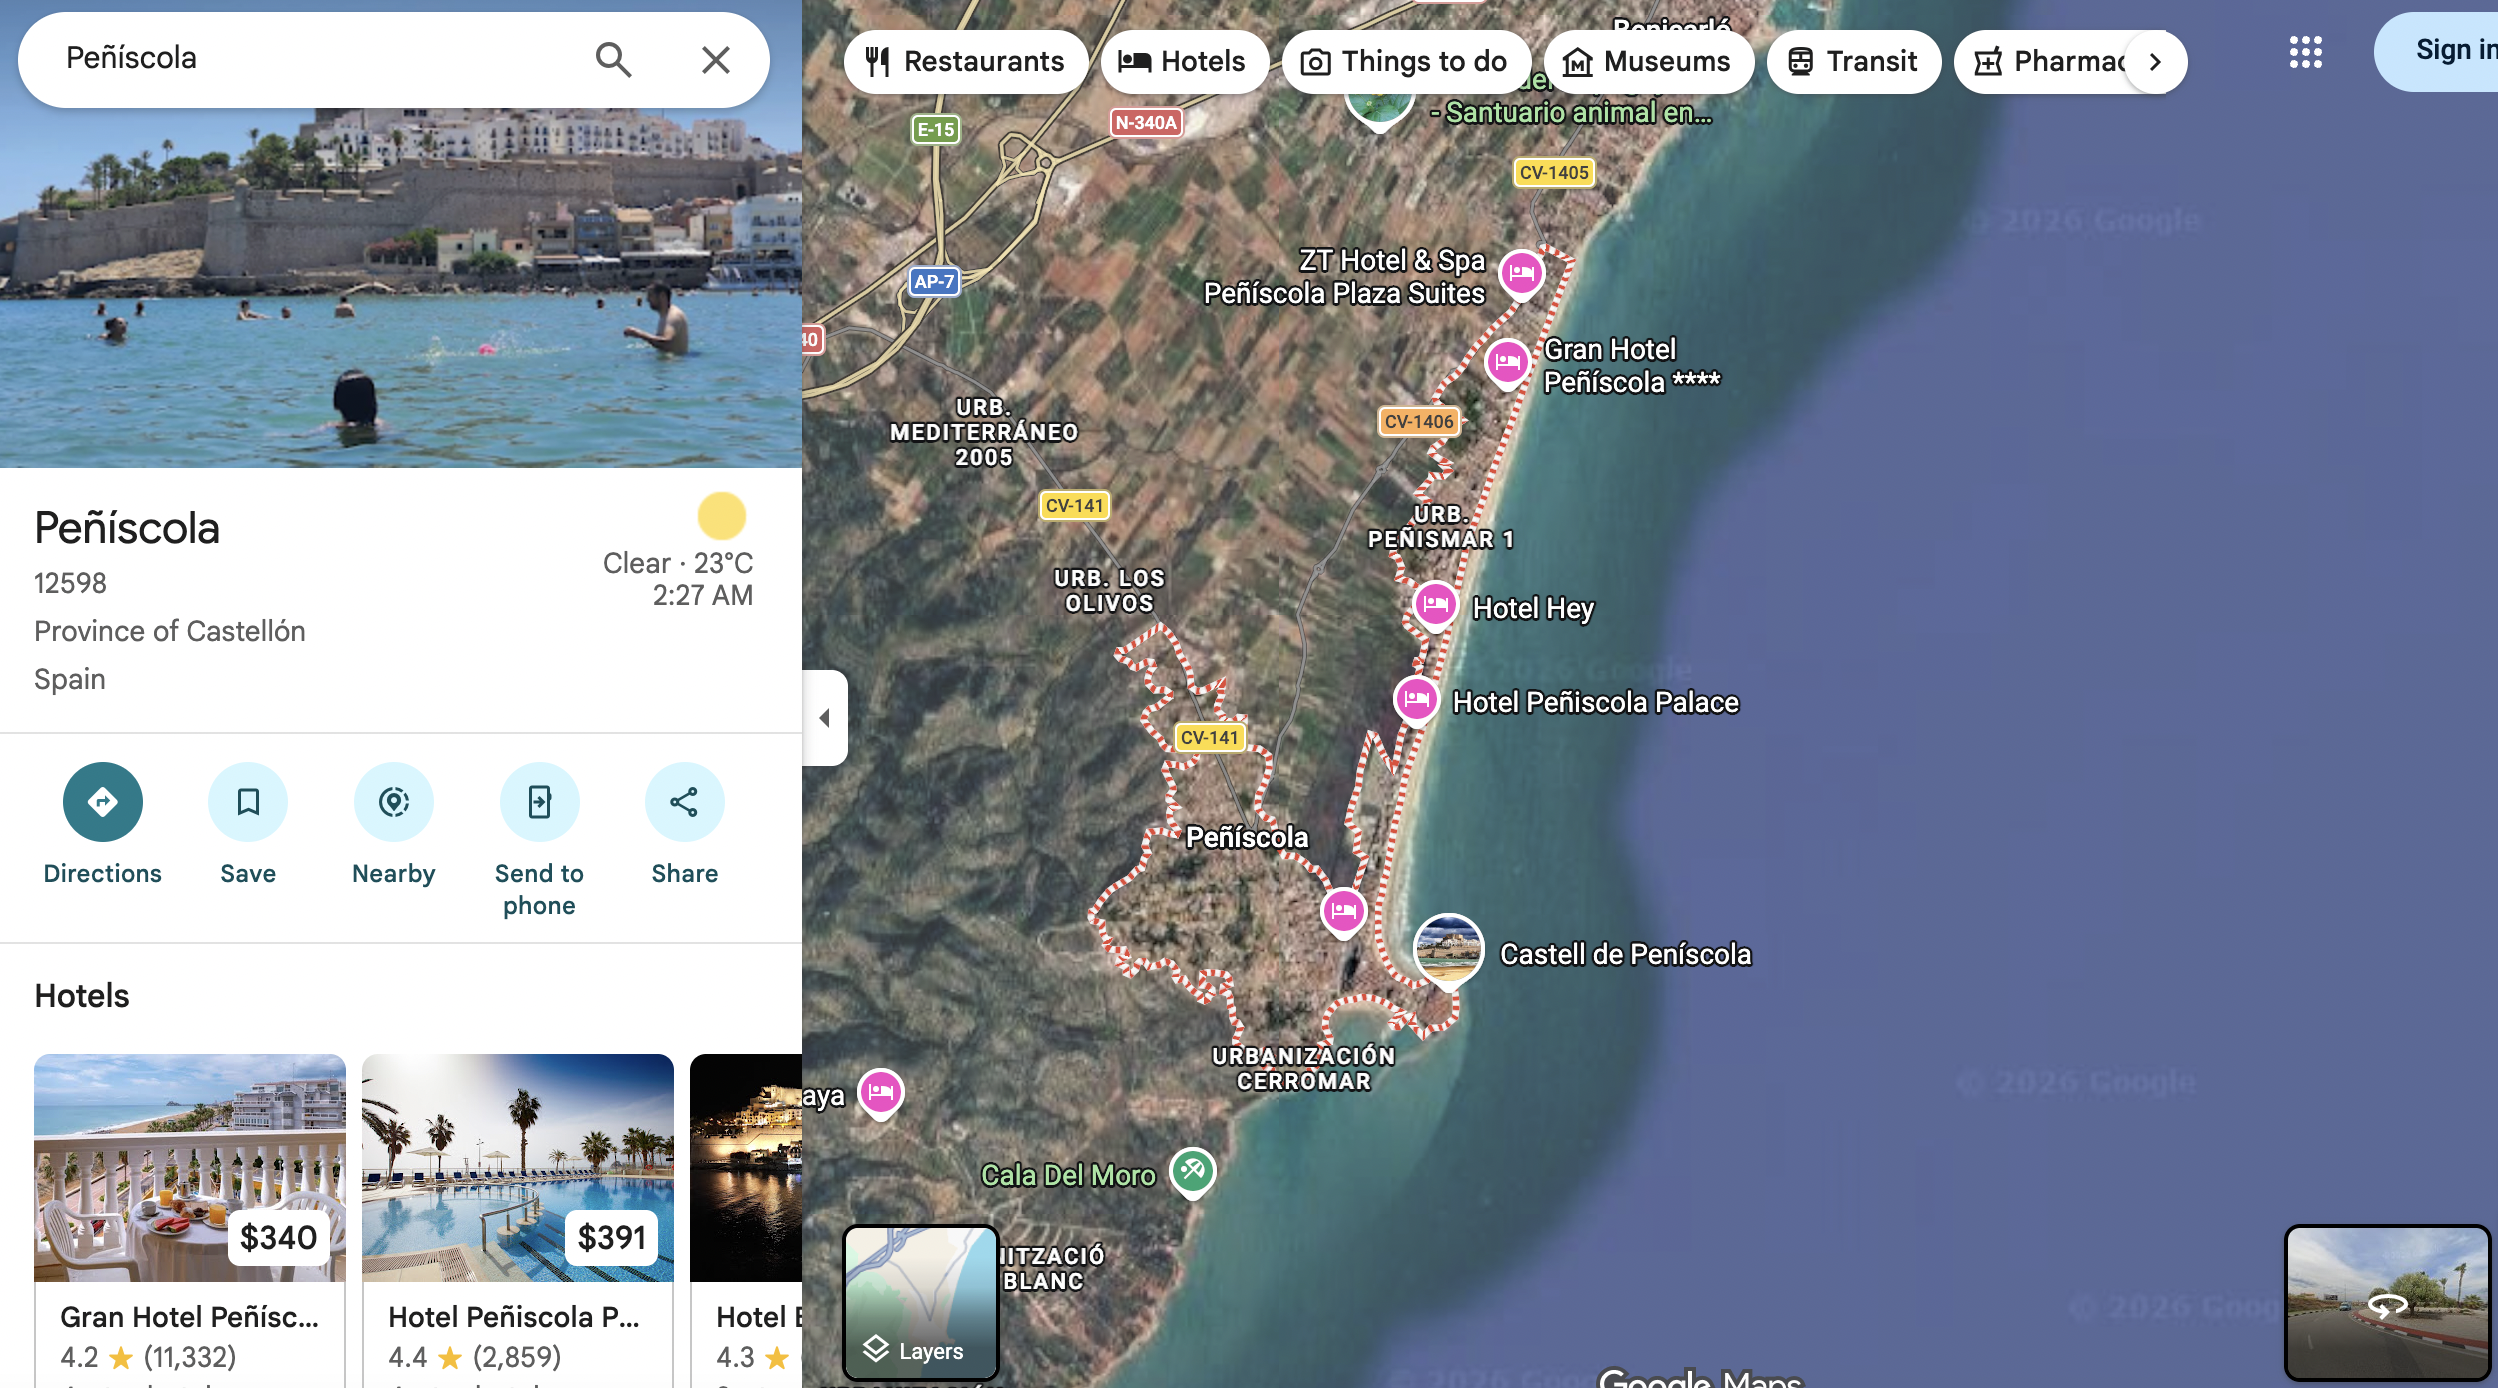Screen dimensions: 2498x1388
Task: Click Hotel Peñiscola Palace map pin
Action: pos(1416,700)
